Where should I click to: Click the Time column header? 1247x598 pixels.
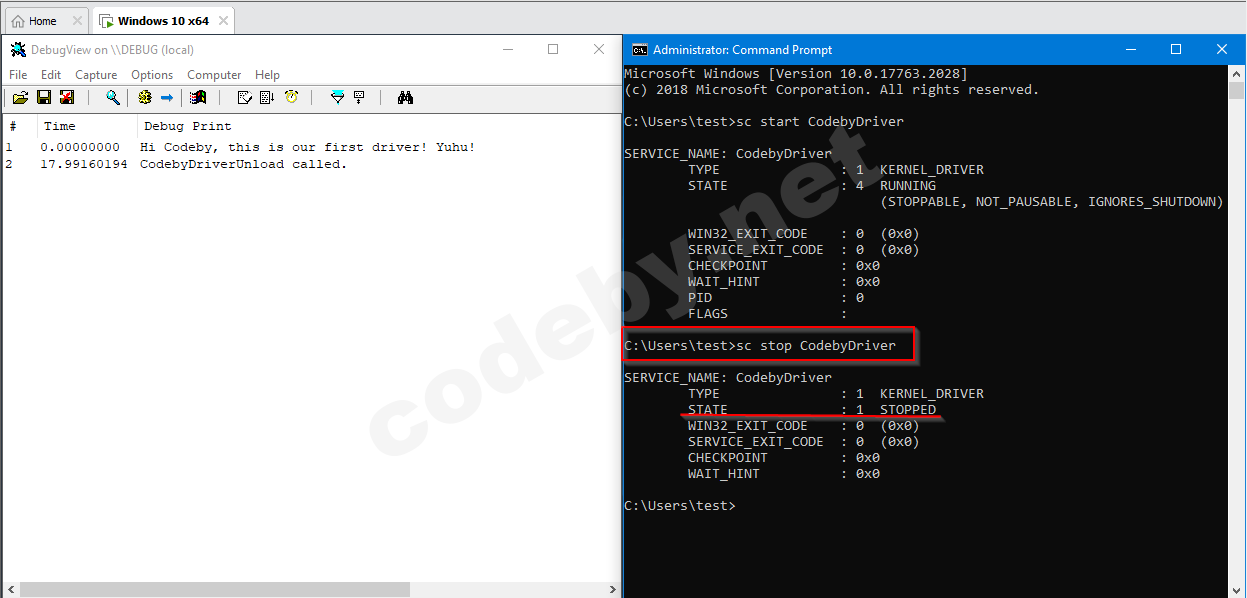coord(88,126)
